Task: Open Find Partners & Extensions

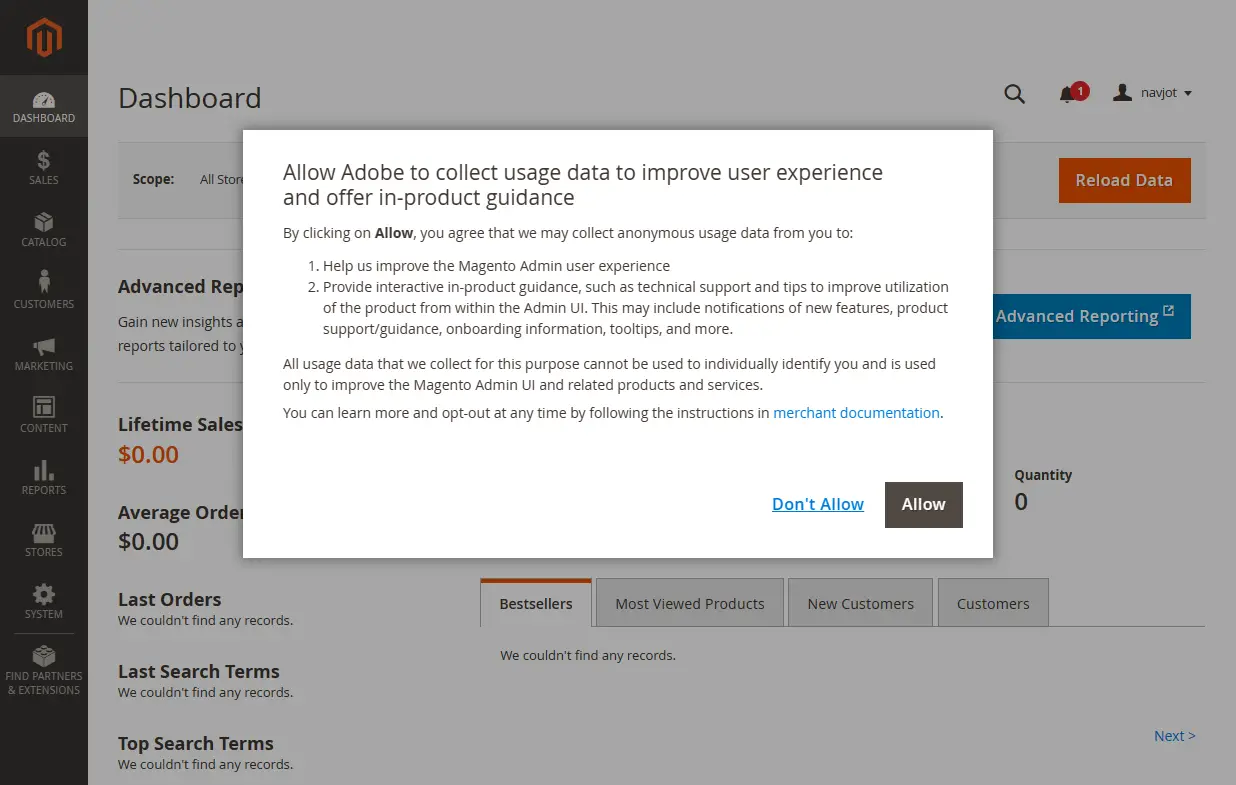Action: tap(44, 658)
